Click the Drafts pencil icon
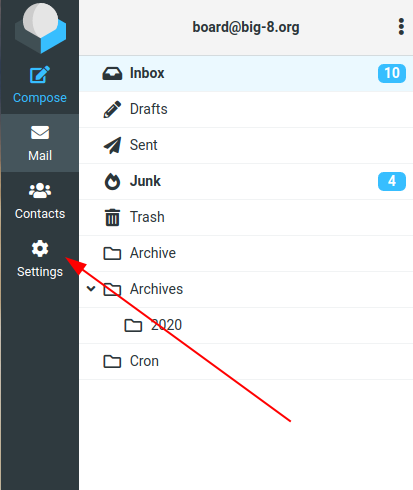This screenshot has height=490, width=413. 112,109
